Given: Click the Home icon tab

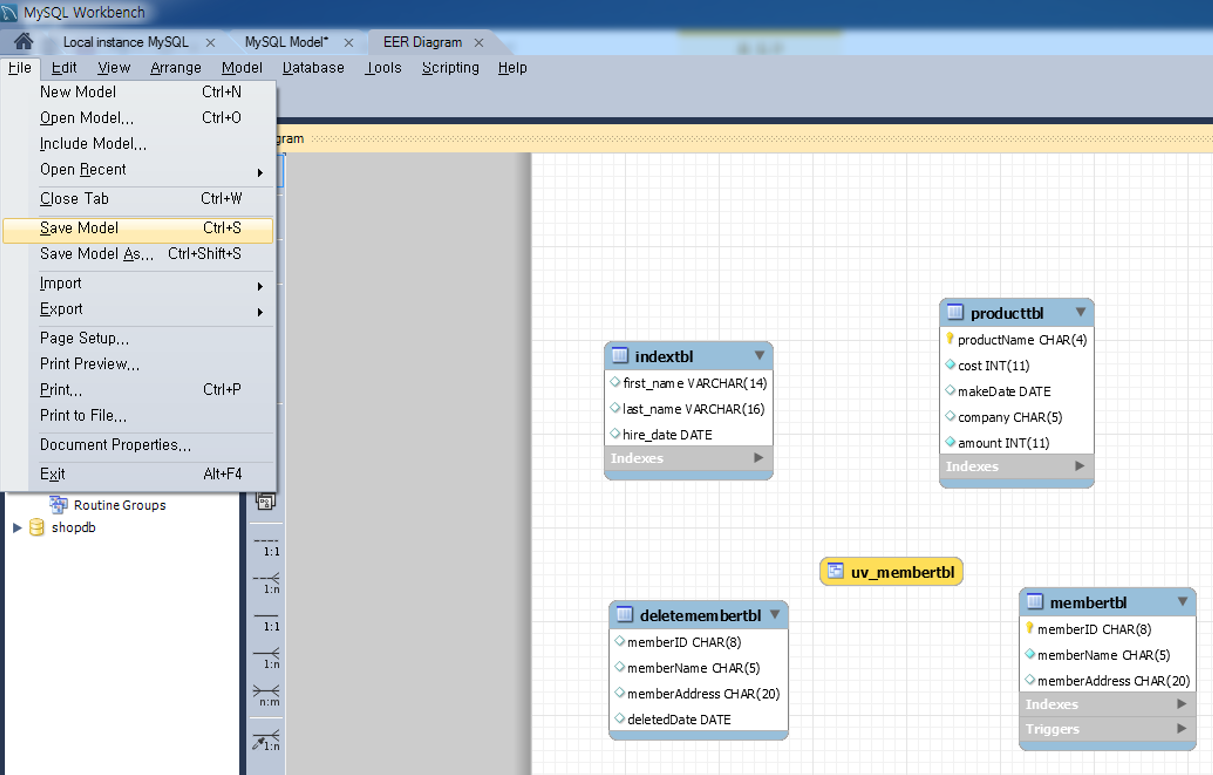Looking at the screenshot, I should point(22,42).
